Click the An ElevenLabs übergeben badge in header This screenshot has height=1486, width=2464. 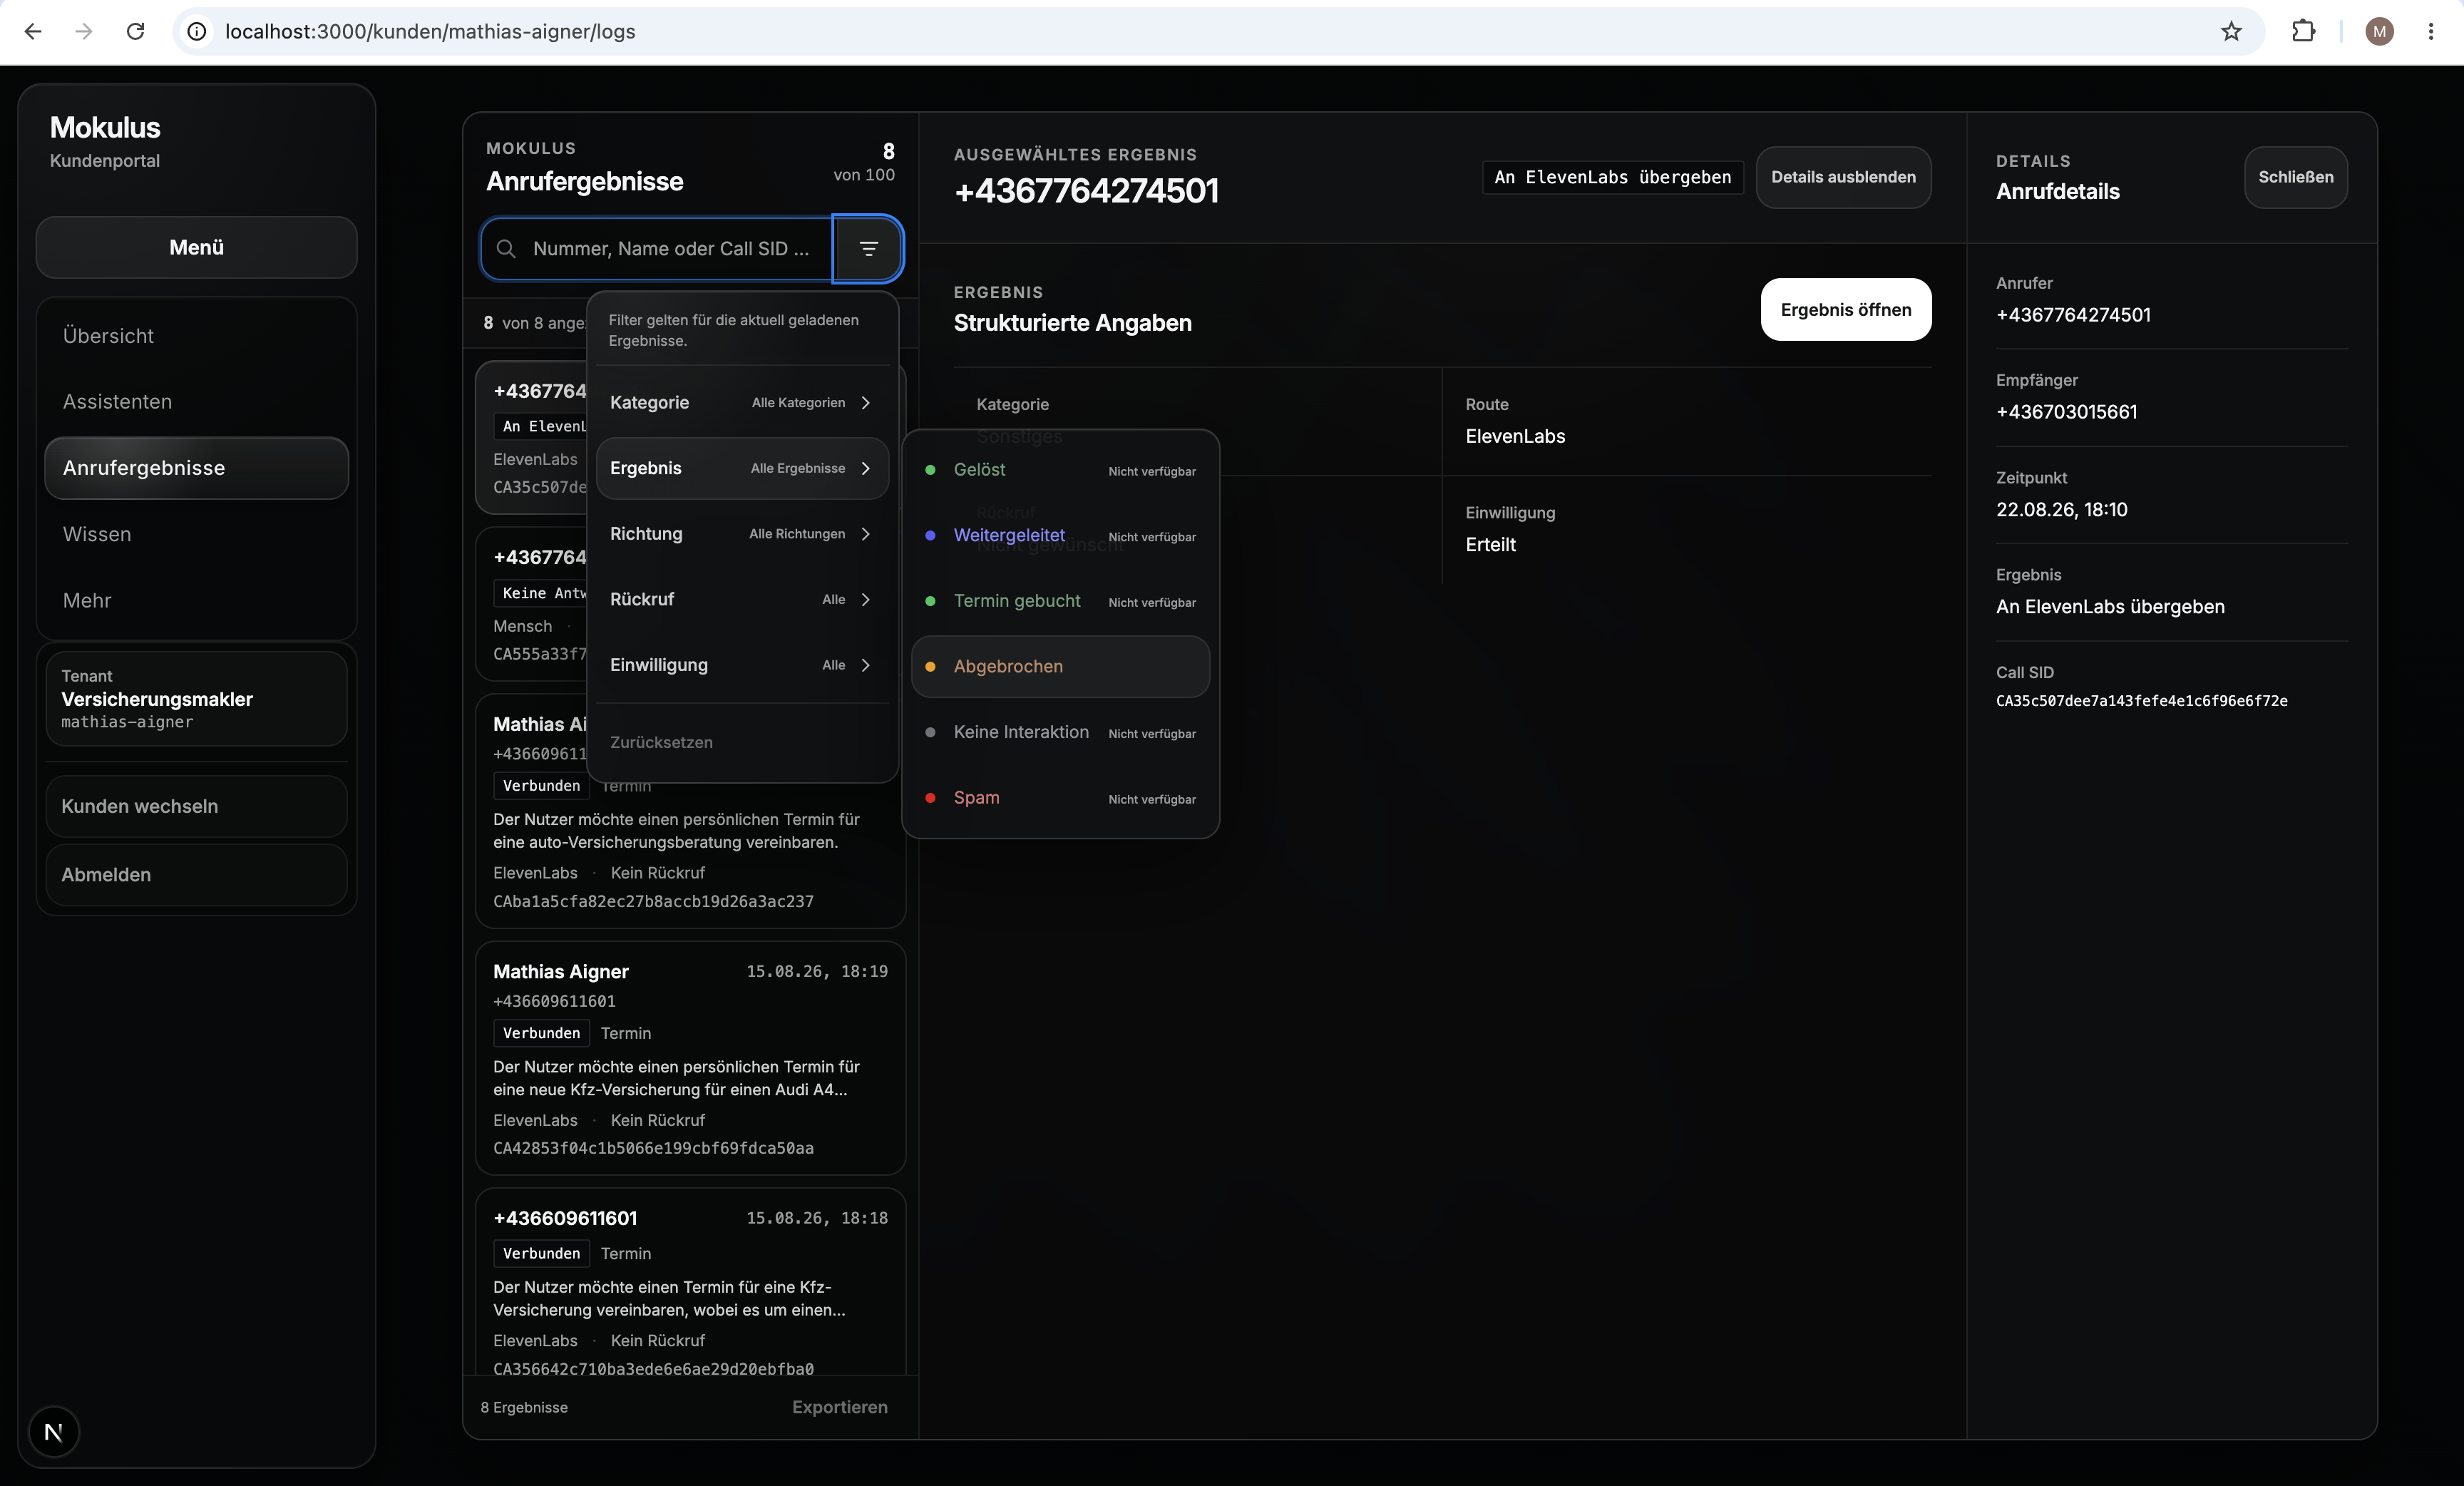[x=1612, y=177]
